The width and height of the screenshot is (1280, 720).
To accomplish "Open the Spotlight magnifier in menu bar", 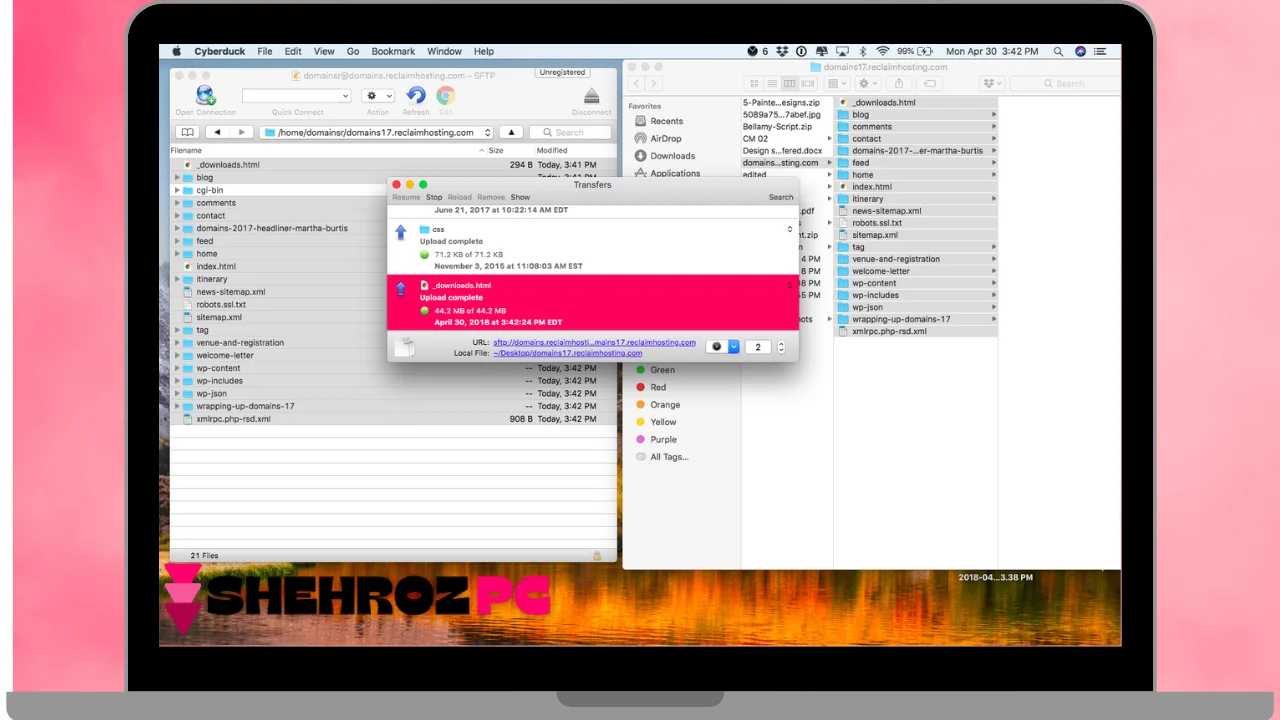I will (x=1058, y=51).
